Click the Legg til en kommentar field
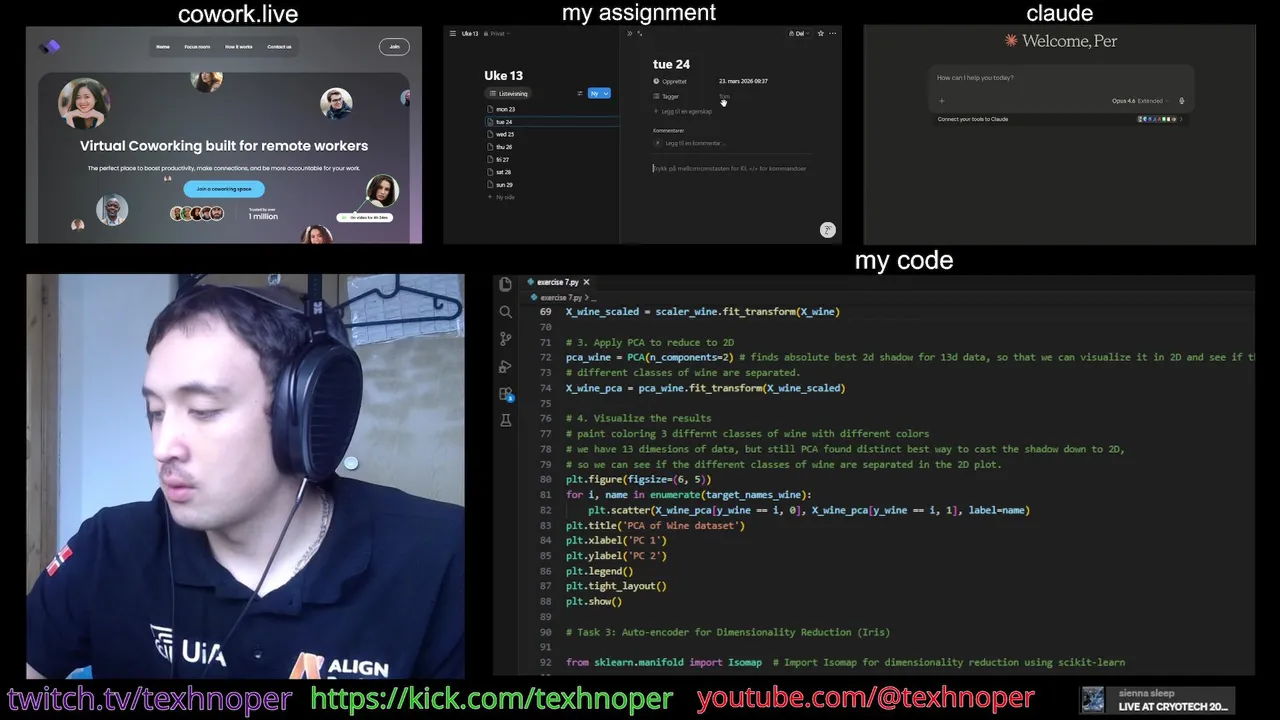 [x=692, y=143]
